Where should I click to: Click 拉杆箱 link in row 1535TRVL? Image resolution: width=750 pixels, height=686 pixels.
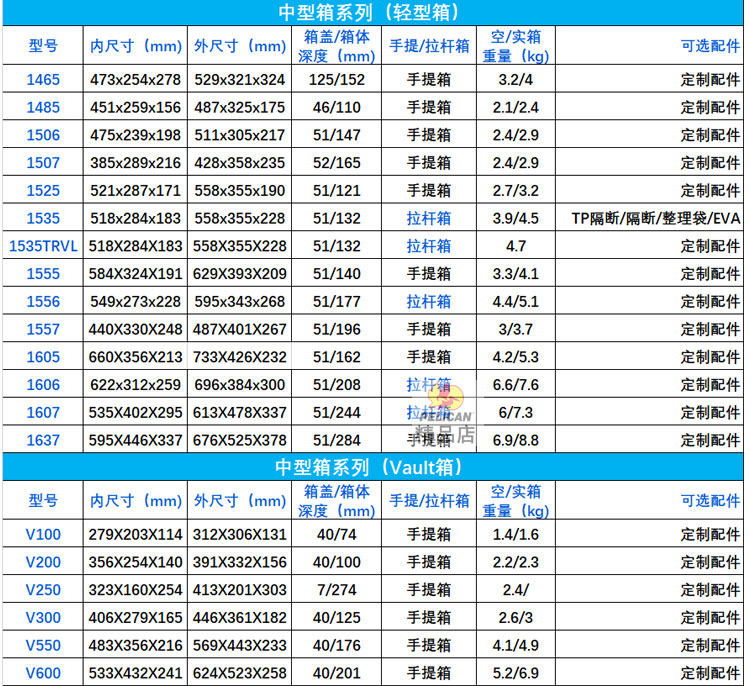click(429, 246)
